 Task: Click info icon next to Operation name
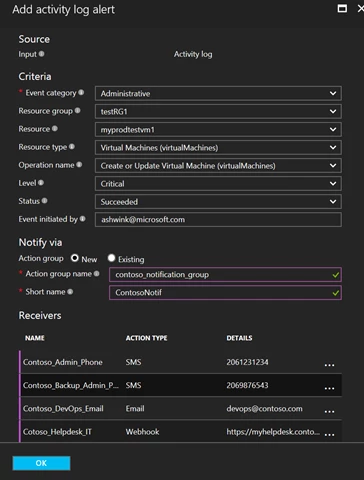79,165
